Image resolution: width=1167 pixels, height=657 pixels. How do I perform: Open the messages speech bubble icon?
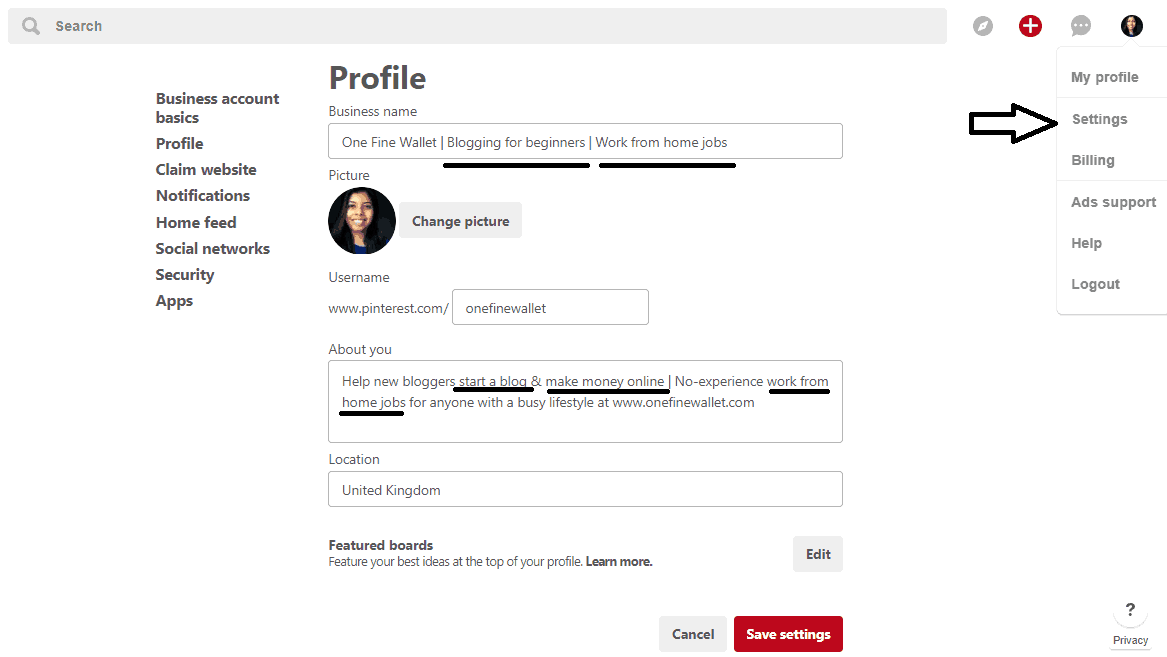click(x=1080, y=26)
